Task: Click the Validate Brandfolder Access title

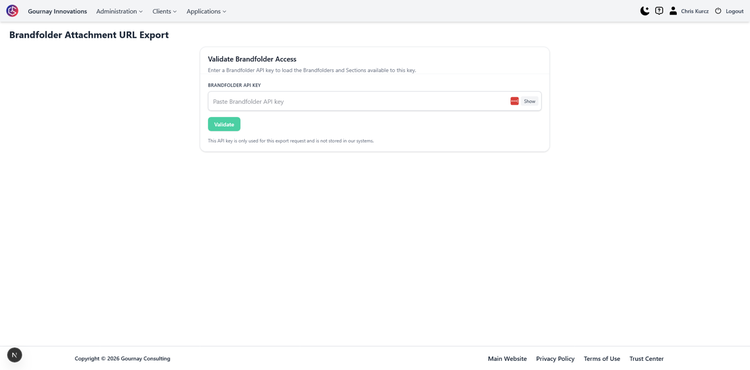Action: pos(252,59)
